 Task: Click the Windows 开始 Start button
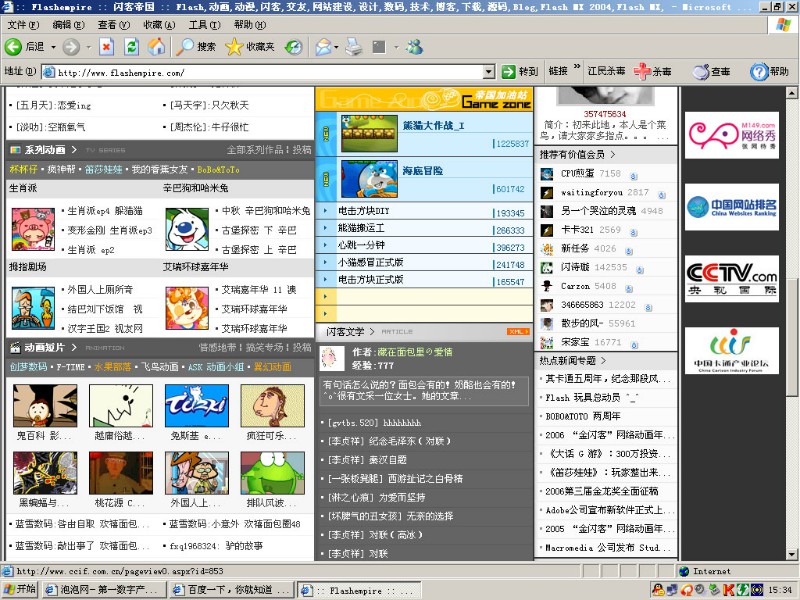click(19, 589)
